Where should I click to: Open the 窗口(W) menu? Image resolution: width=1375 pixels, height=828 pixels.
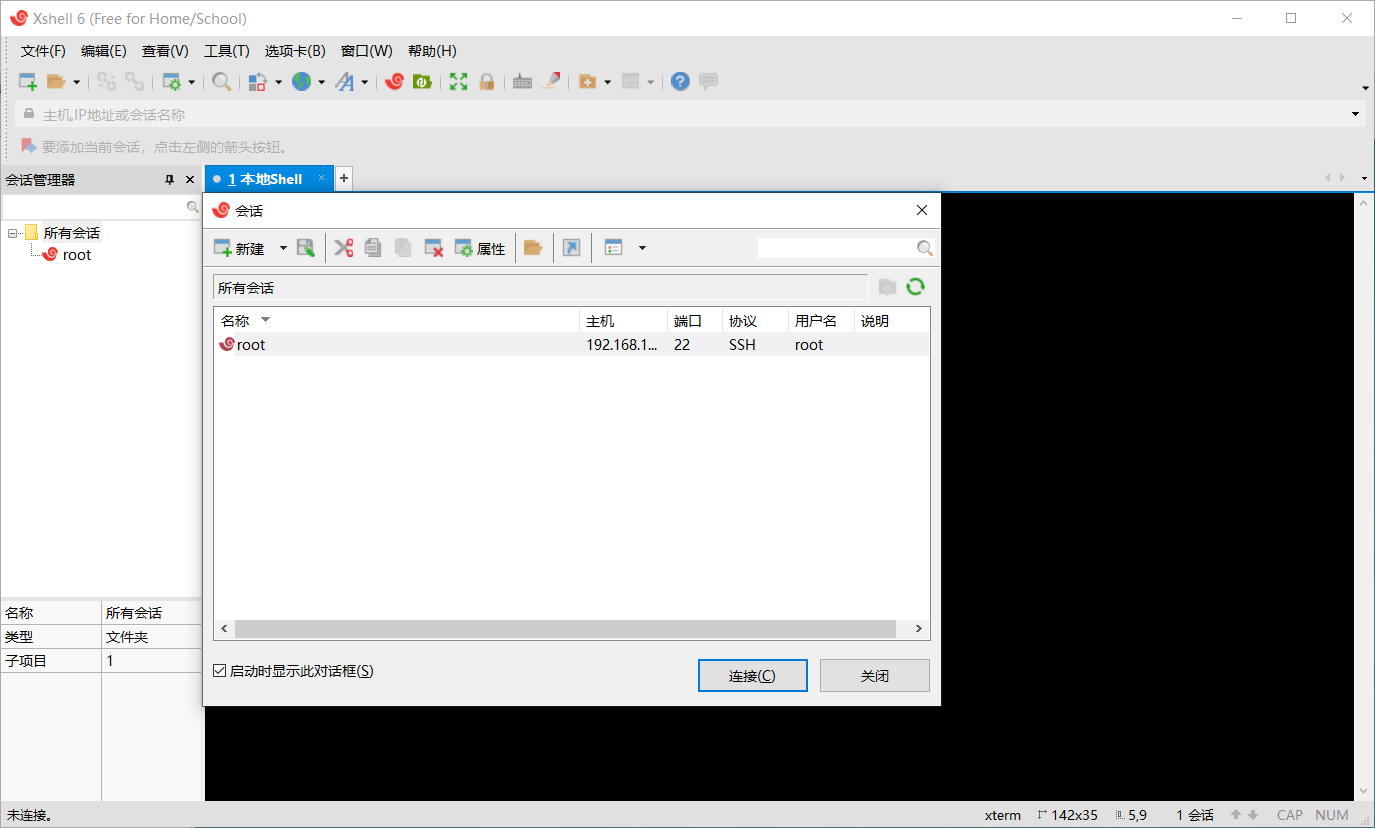click(x=367, y=51)
